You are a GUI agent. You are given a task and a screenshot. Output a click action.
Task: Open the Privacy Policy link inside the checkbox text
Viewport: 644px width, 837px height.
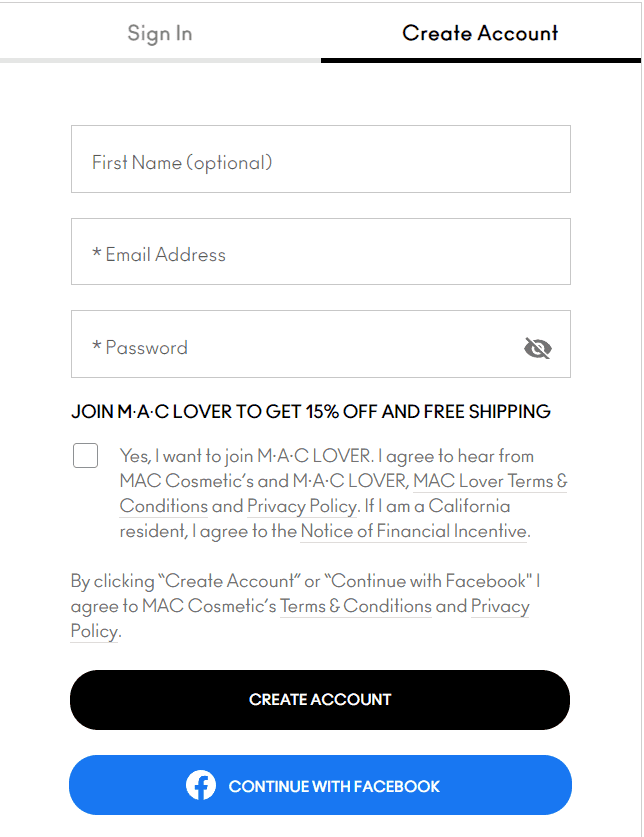(x=302, y=506)
